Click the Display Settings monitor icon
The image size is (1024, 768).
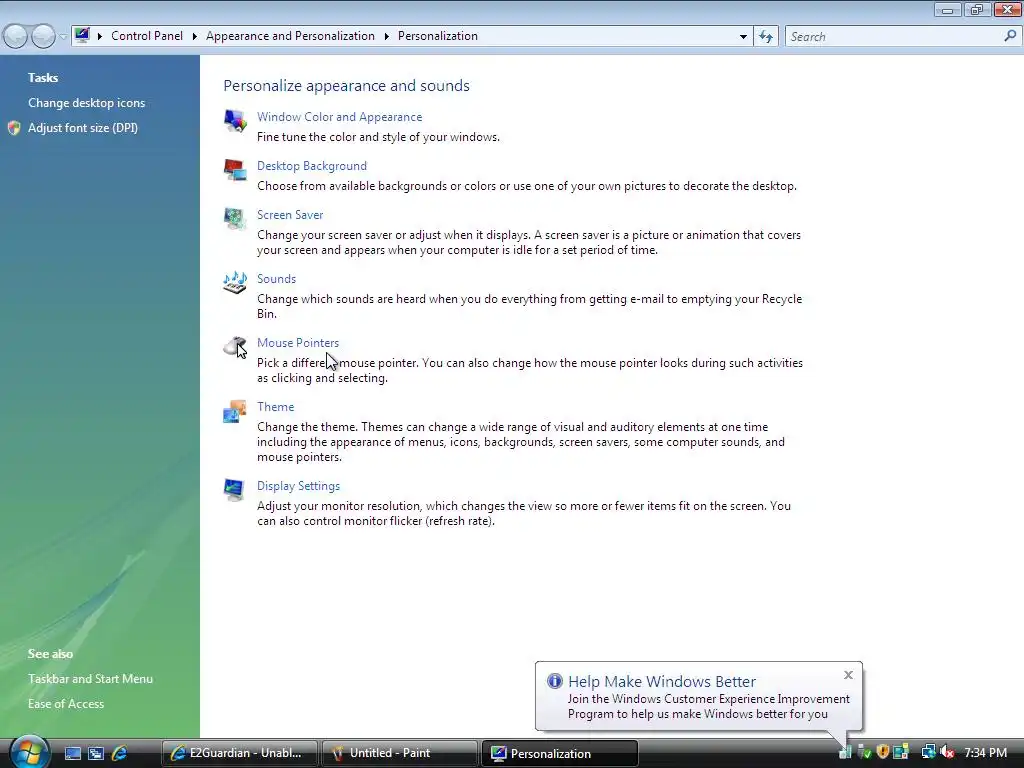point(234,490)
